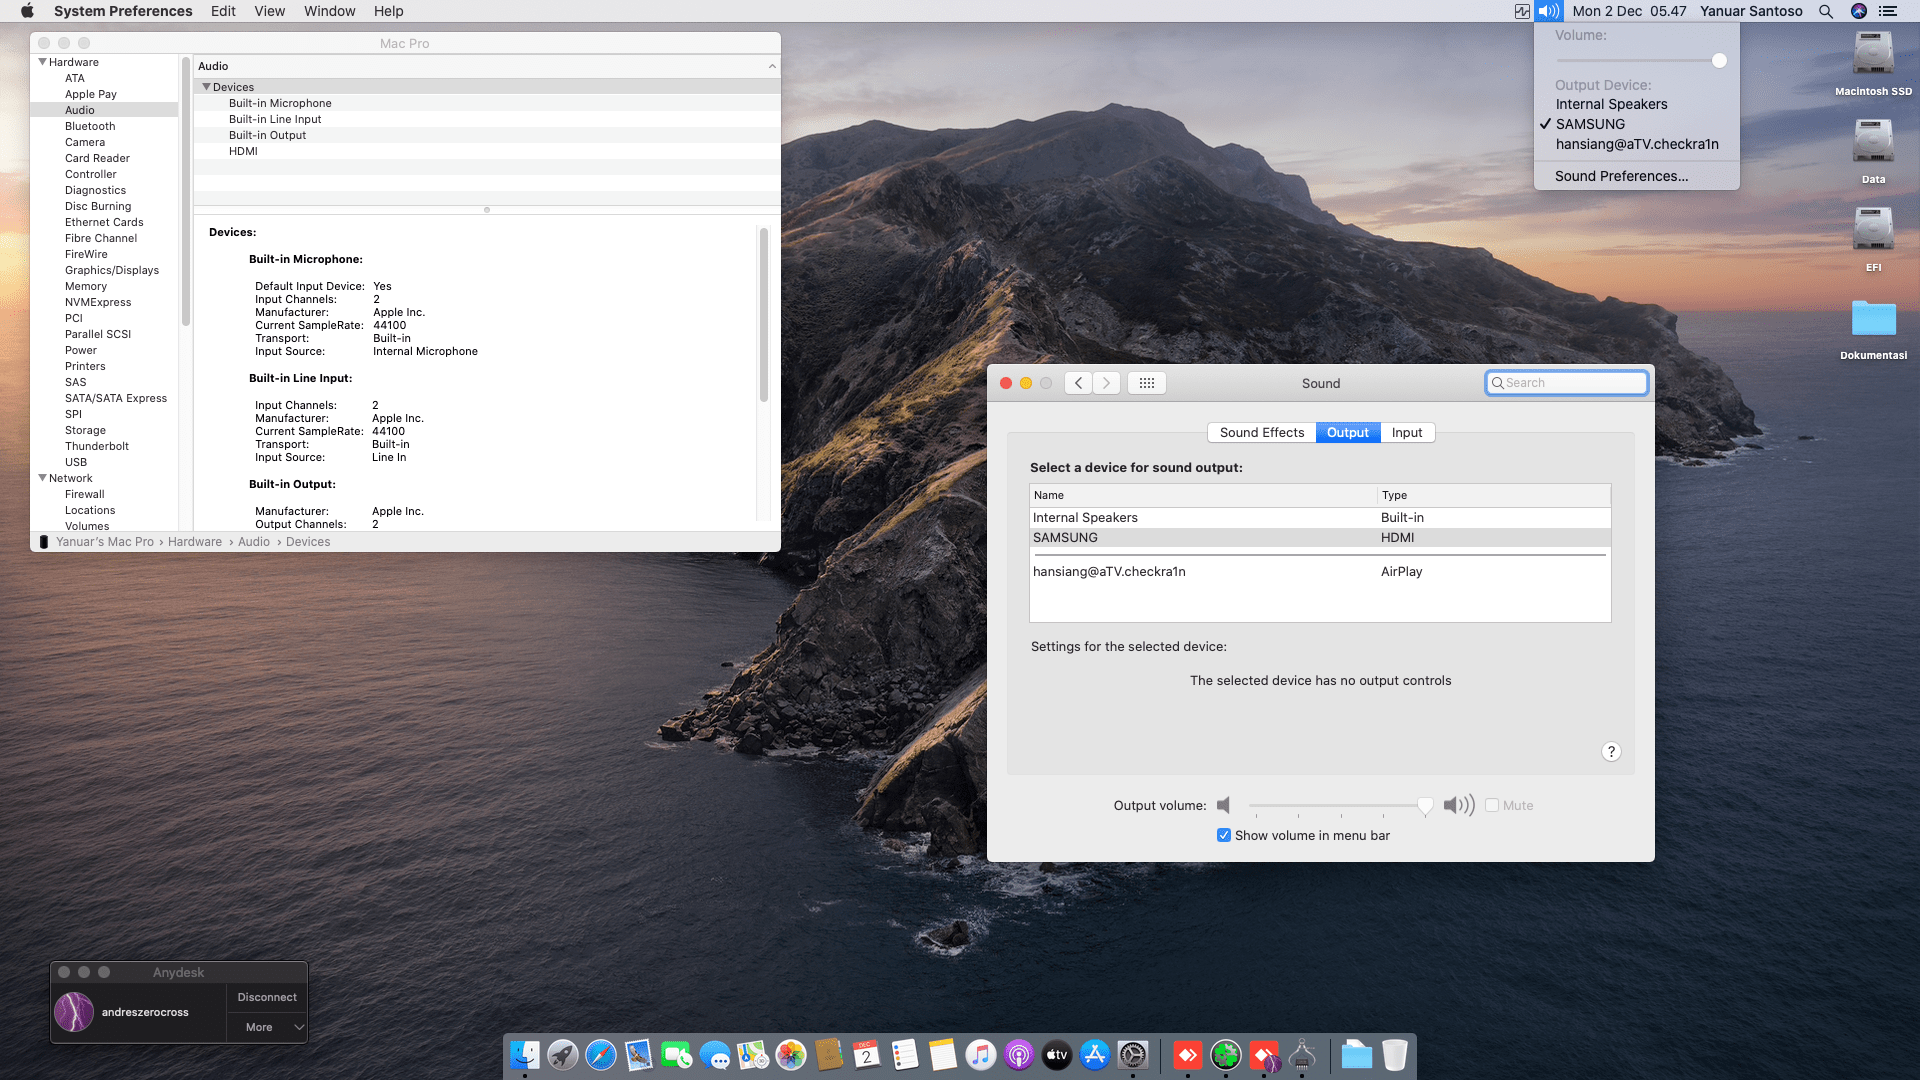Open the View menu

coord(270,11)
